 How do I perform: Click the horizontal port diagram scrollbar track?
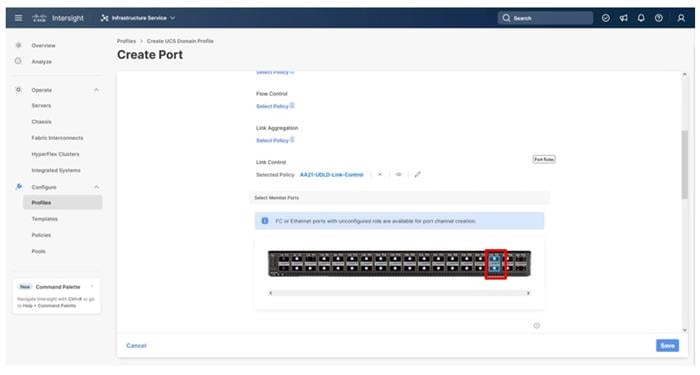pyautogui.click(x=399, y=293)
